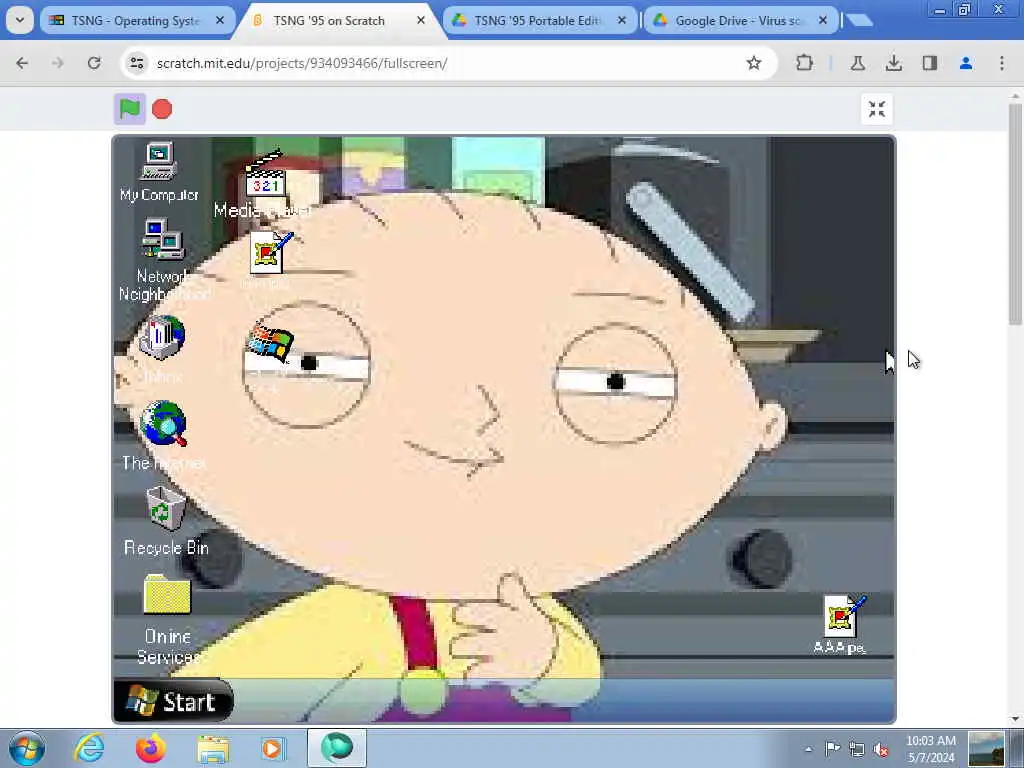
Task: Open the taskbar clock showing 10:03 AM
Action: 931,749
